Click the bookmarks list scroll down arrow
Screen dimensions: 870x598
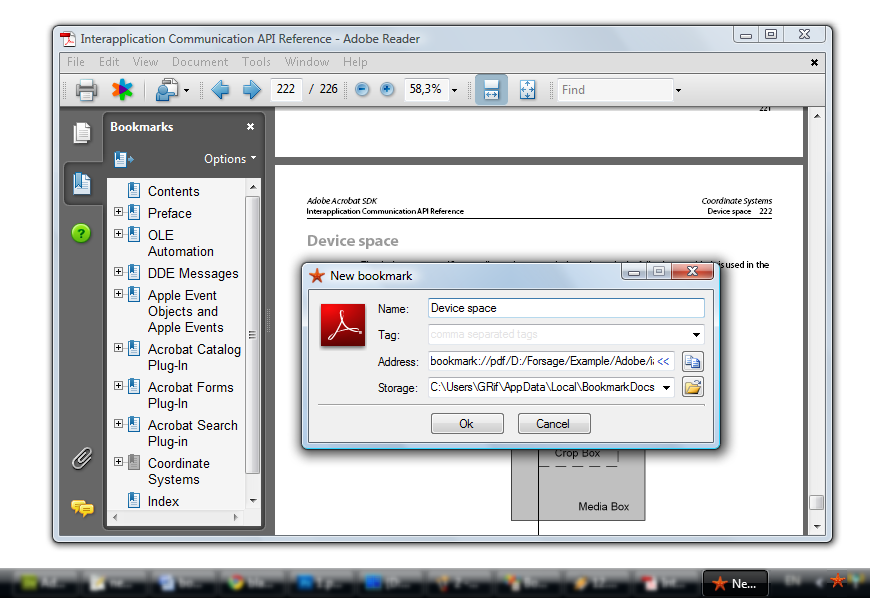point(253,500)
